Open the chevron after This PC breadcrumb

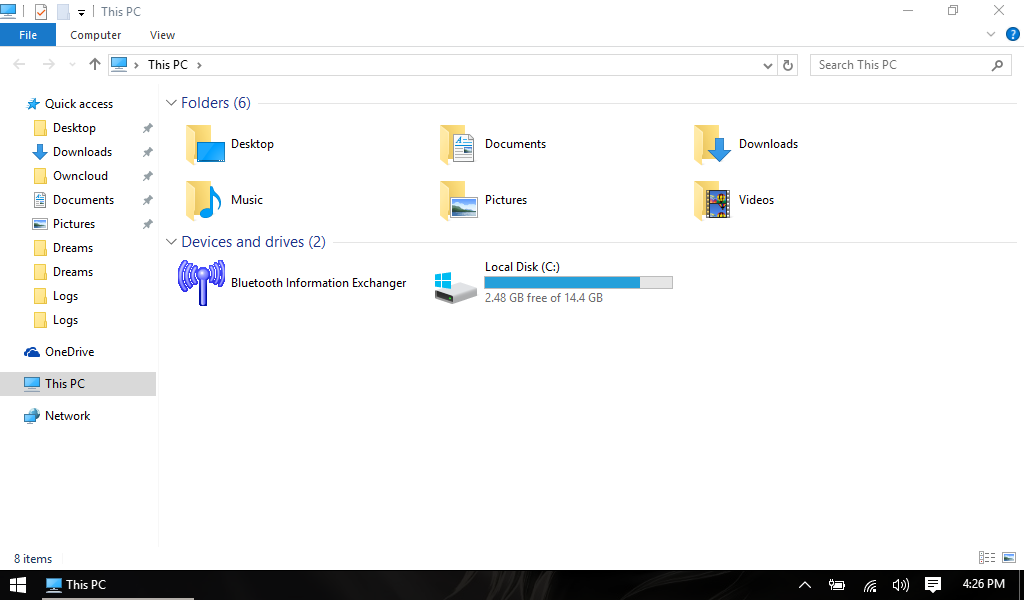(199, 65)
